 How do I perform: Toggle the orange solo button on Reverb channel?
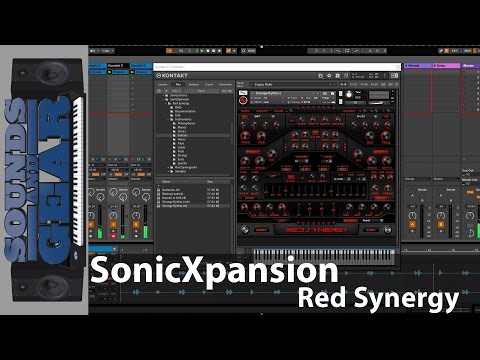[412, 225]
